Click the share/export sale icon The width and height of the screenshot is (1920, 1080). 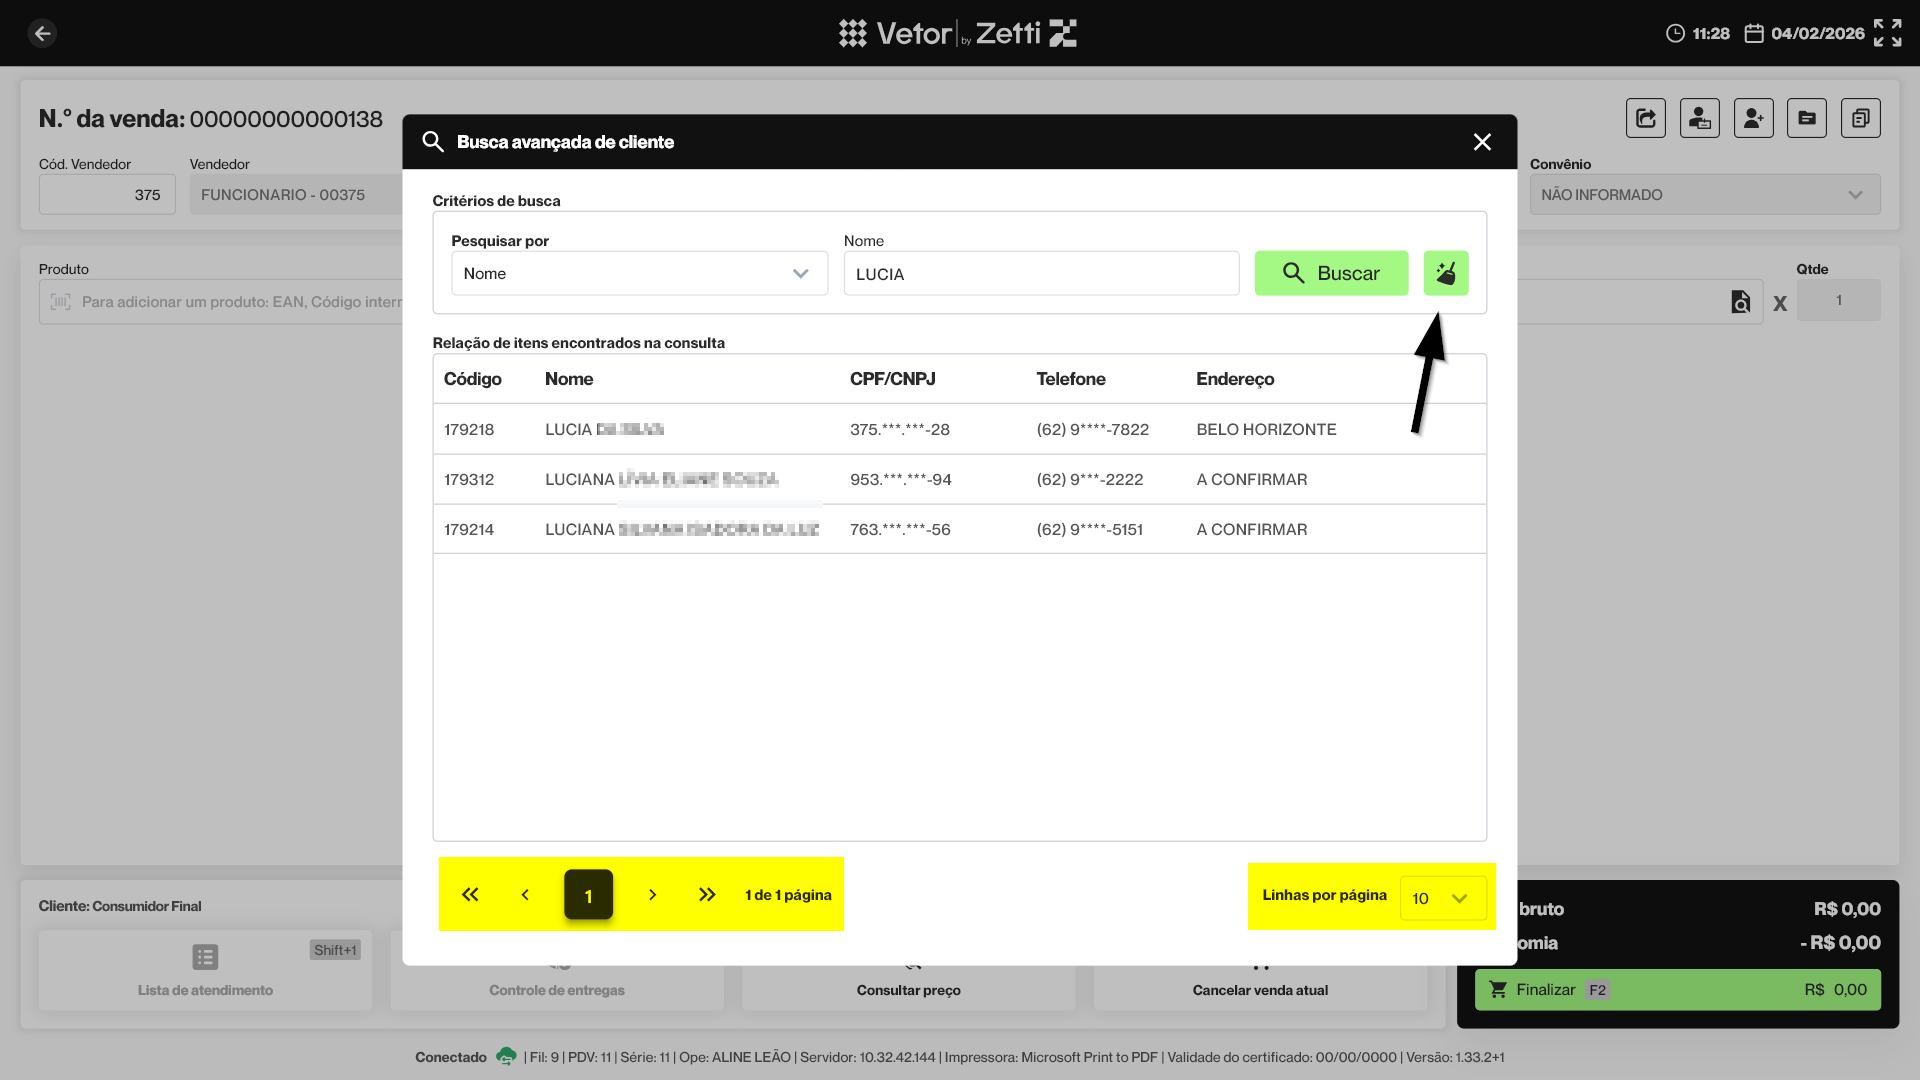point(1645,118)
